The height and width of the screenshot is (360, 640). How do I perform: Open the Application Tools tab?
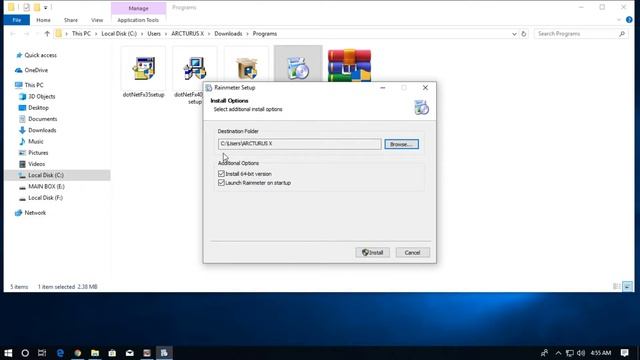point(138,20)
